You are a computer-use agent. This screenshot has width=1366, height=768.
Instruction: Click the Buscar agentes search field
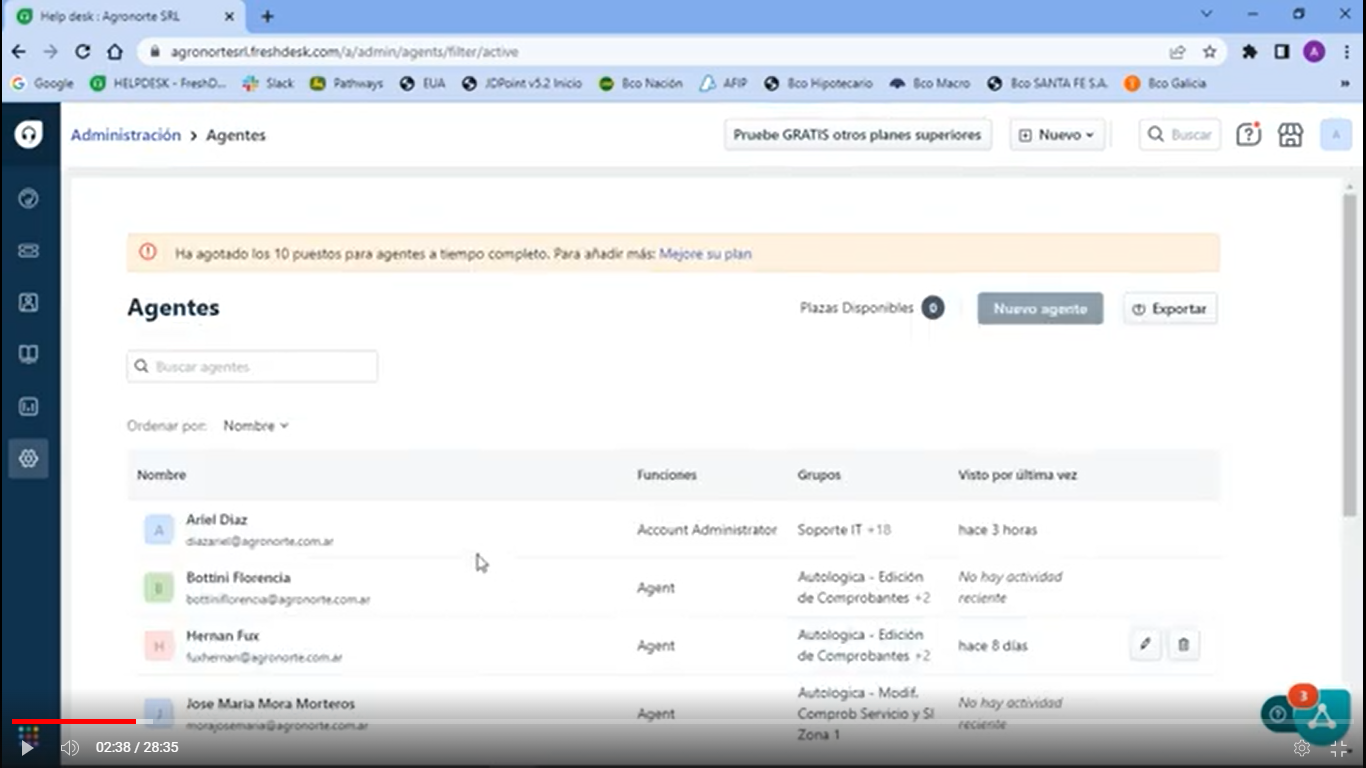252,367
